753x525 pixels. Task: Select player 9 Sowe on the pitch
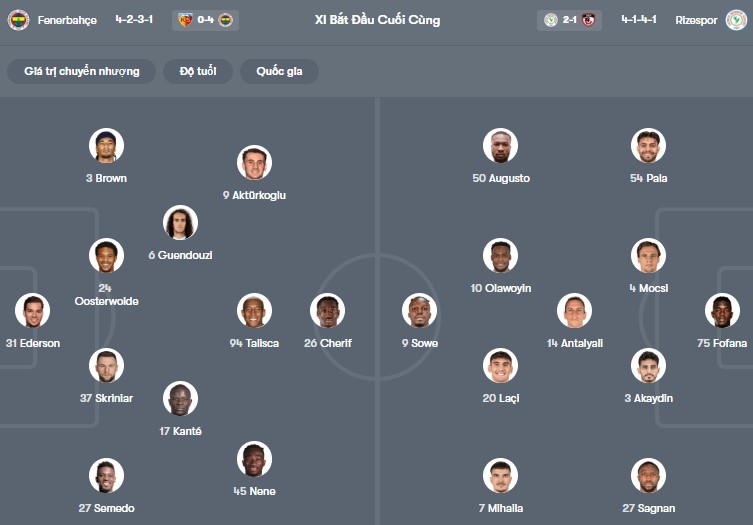pyautogui.click(x=420, y=311)
